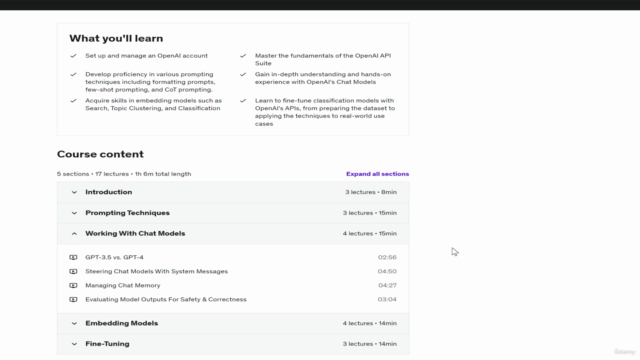Click checkmark beside Acquire skills in embedding
640x360 pixels.
(73, 100)
